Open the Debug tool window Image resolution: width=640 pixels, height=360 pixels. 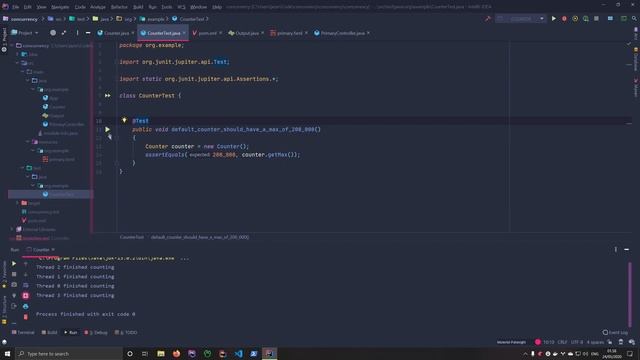[x=96, y=332]
